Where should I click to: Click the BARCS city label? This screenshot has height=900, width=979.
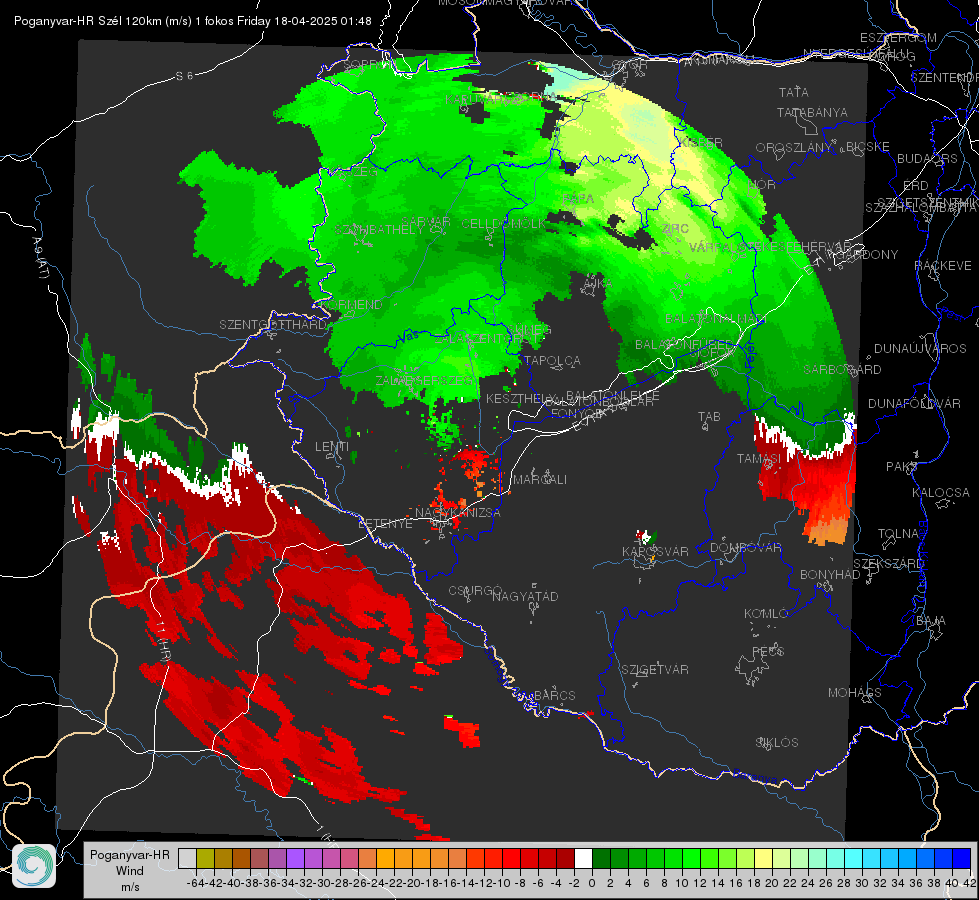[555, 695]
